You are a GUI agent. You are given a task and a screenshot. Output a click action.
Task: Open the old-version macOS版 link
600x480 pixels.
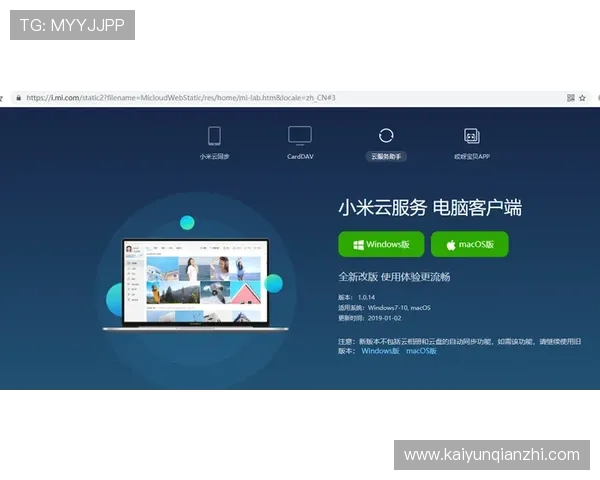(421, 351)
